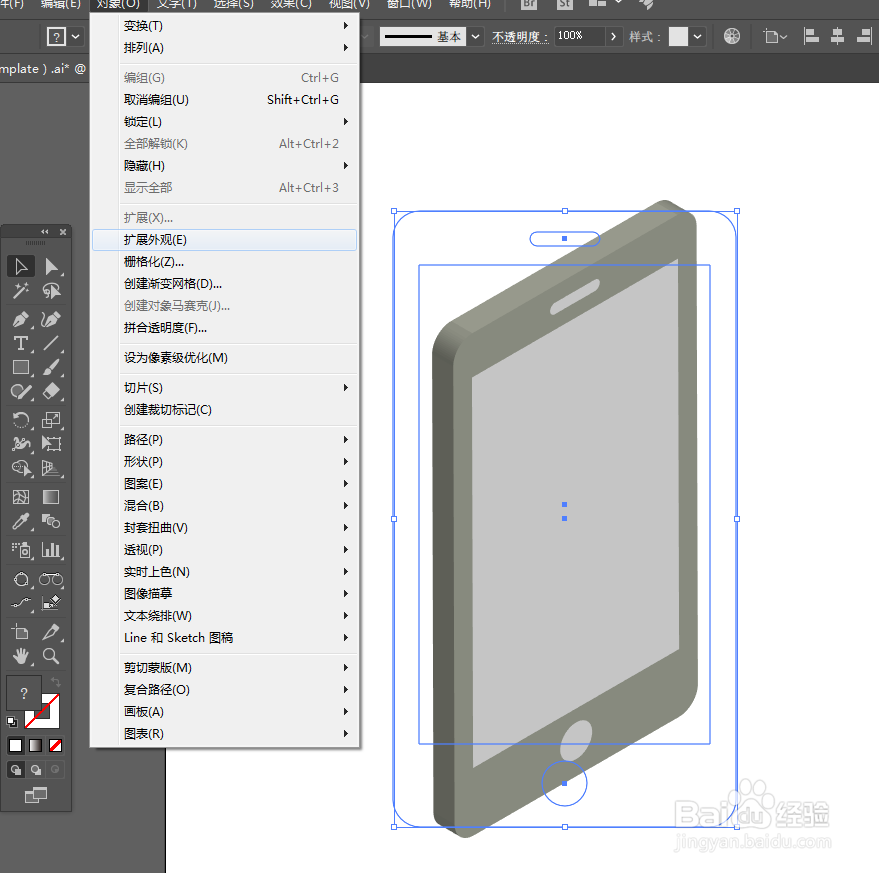Click the Fill color swatch box
The width and height of the screenshot is (879, 873).
tap(24, 693)
